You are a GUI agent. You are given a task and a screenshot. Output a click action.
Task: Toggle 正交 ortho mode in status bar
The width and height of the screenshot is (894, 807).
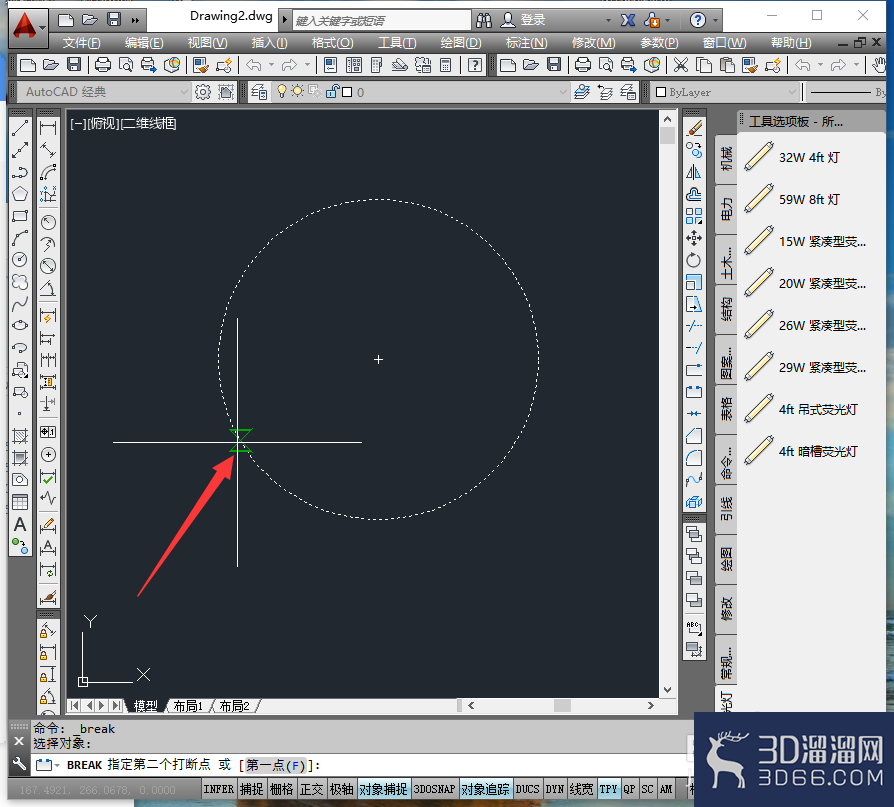(x=311, y=789)
